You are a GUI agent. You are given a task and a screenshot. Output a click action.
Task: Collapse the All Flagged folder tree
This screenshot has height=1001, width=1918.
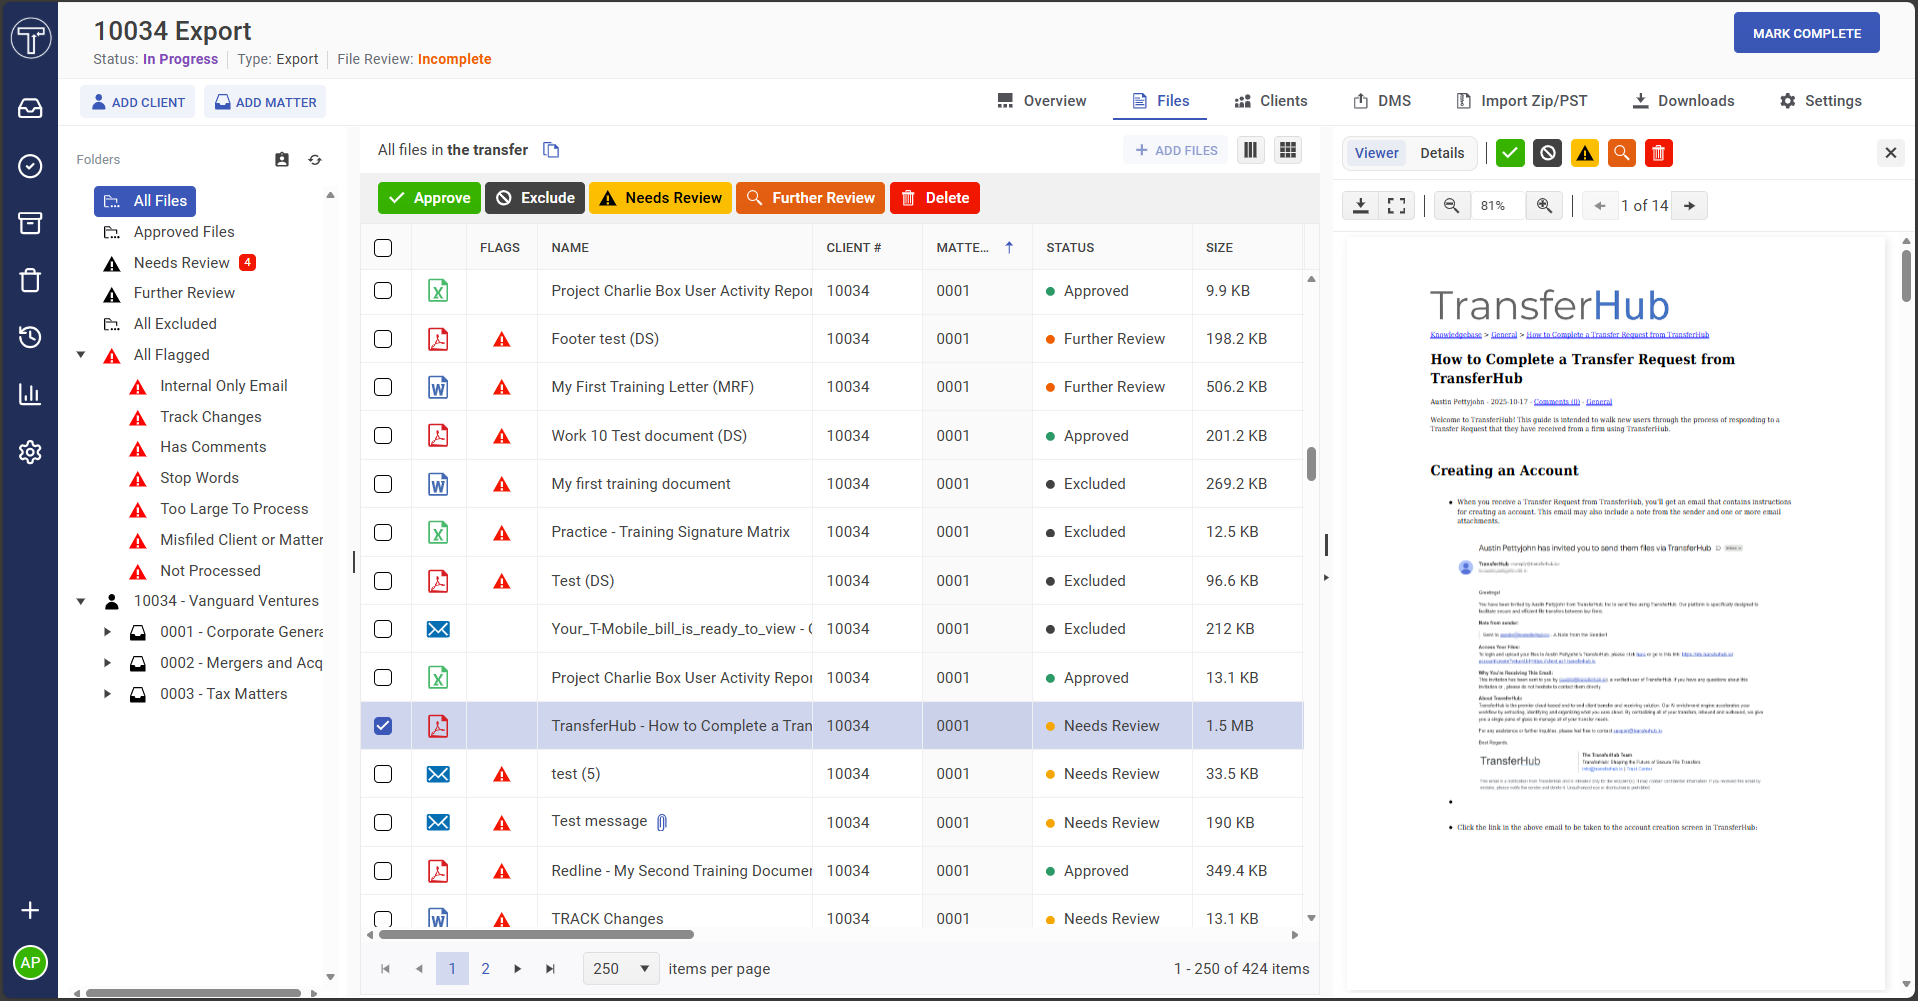point(81,354)
